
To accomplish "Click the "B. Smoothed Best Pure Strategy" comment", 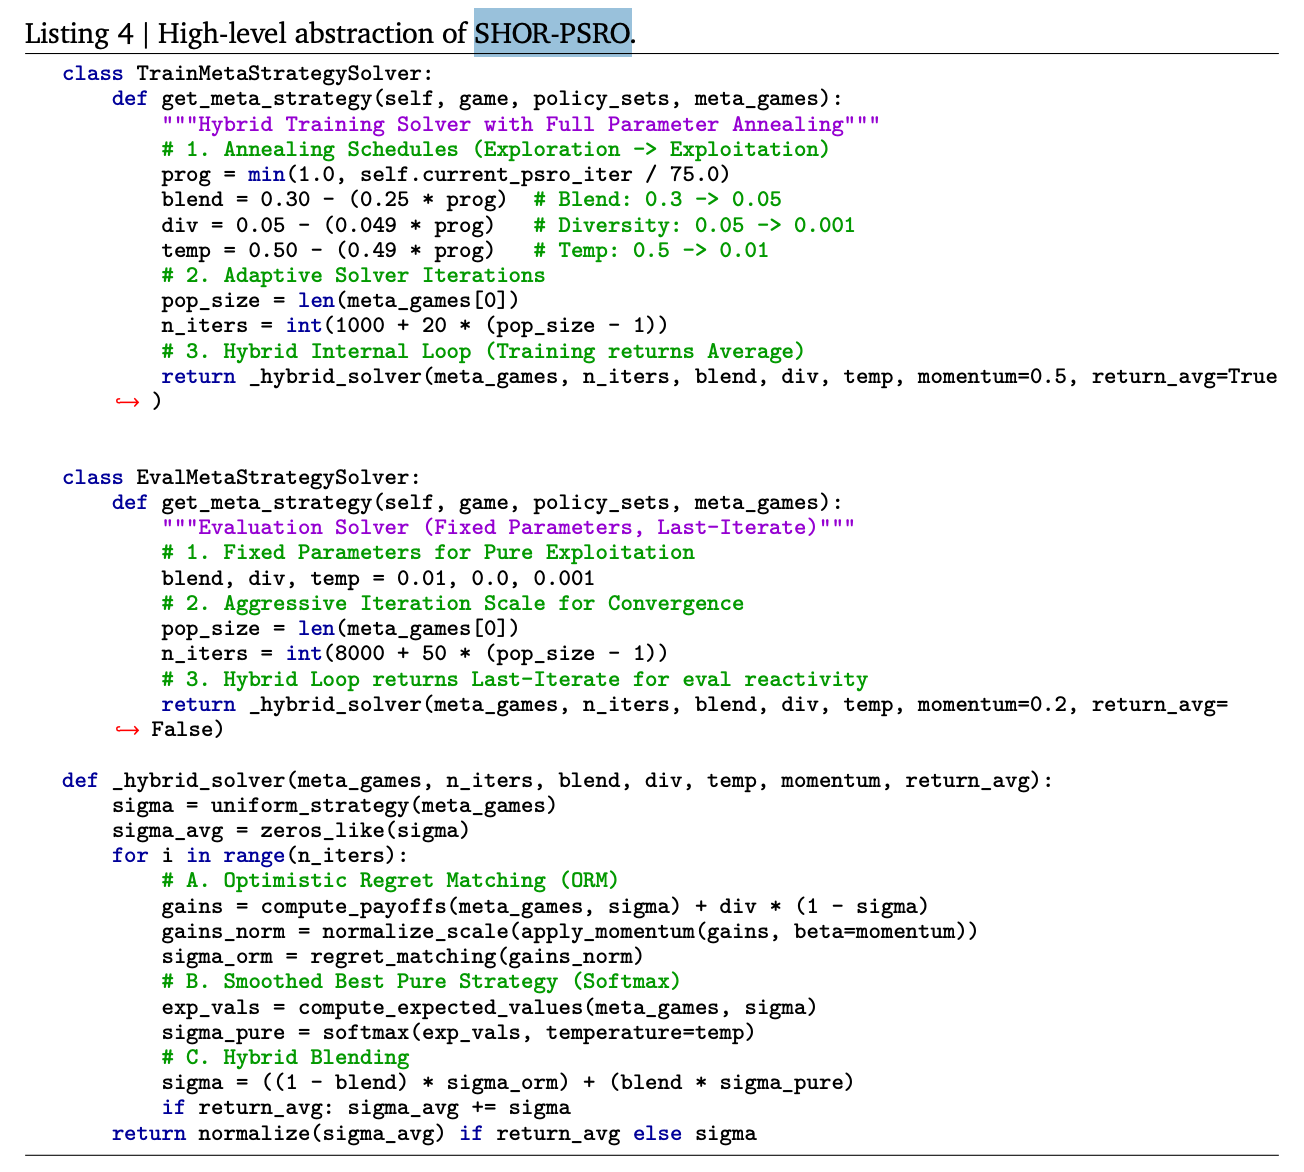I will 420,981.
